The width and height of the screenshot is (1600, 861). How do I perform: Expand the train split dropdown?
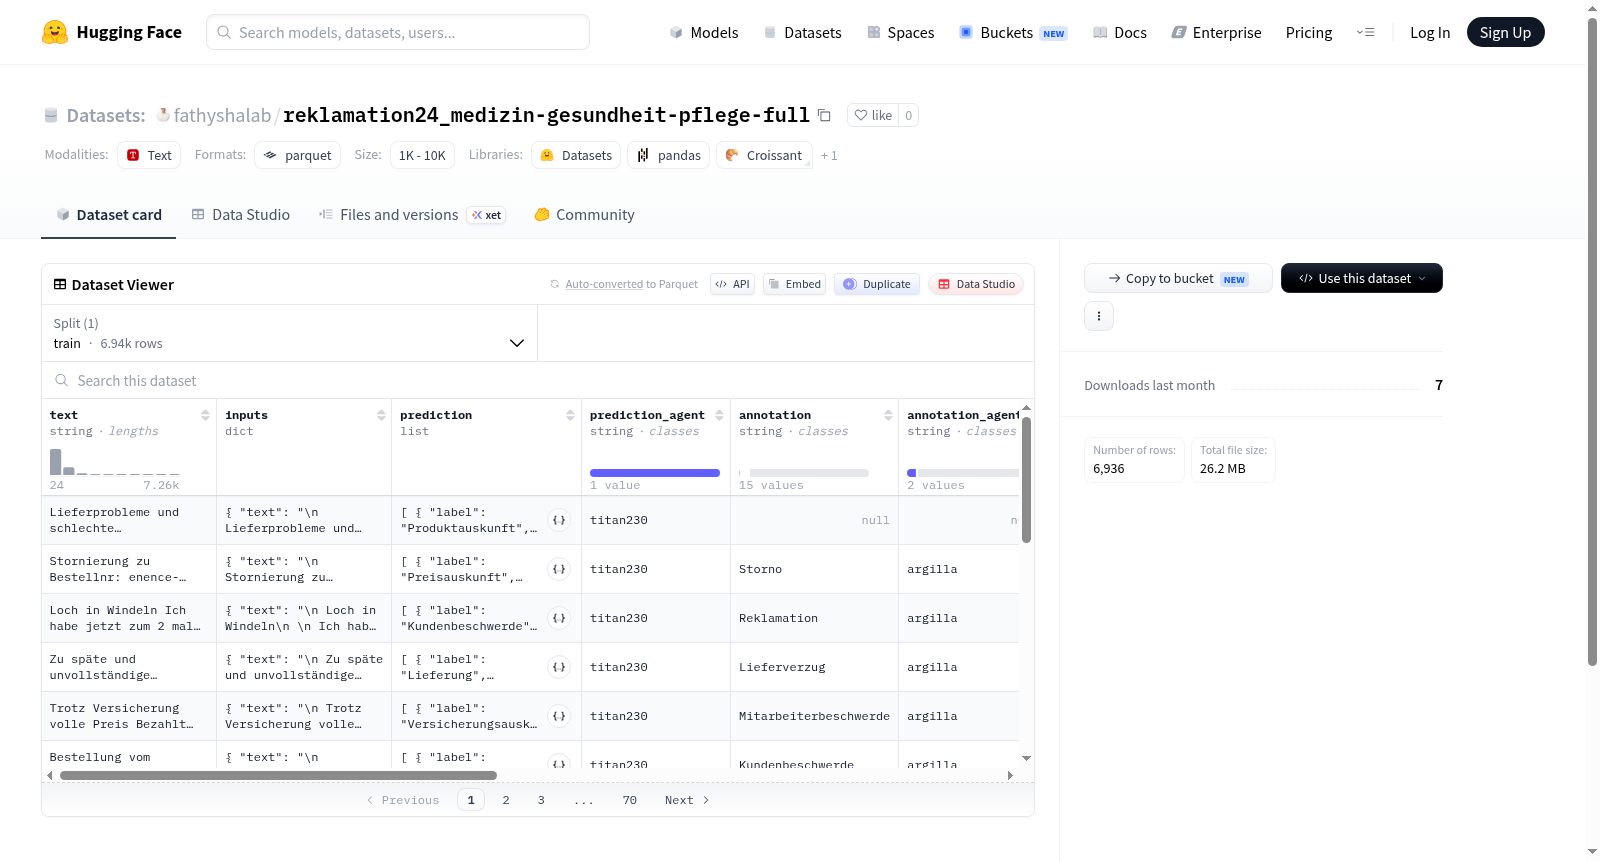(289, 333)
